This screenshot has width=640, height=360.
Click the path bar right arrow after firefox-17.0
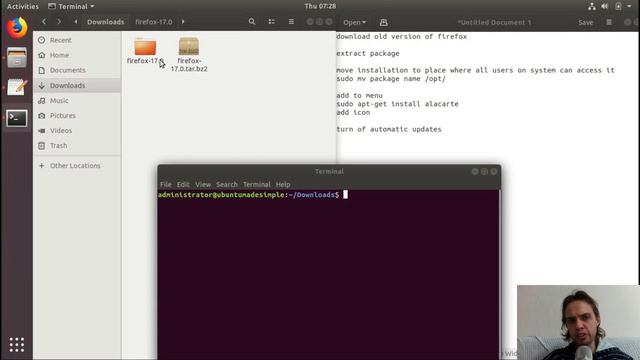[183, 22]
